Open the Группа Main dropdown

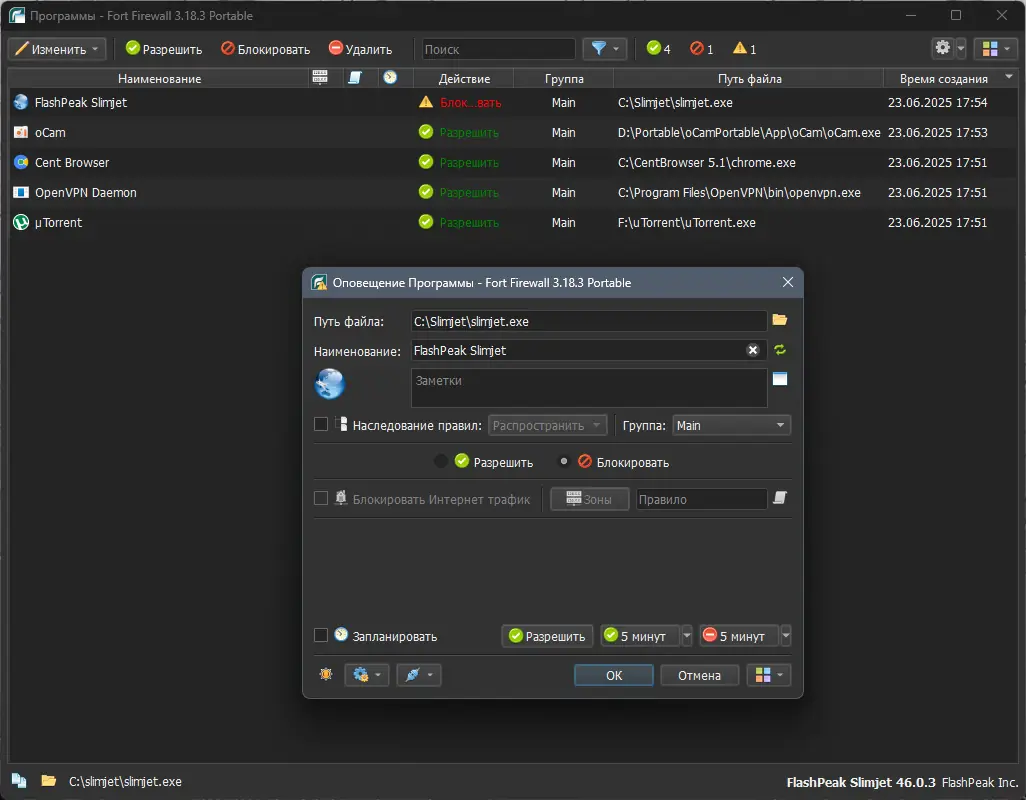coord(732,425)
